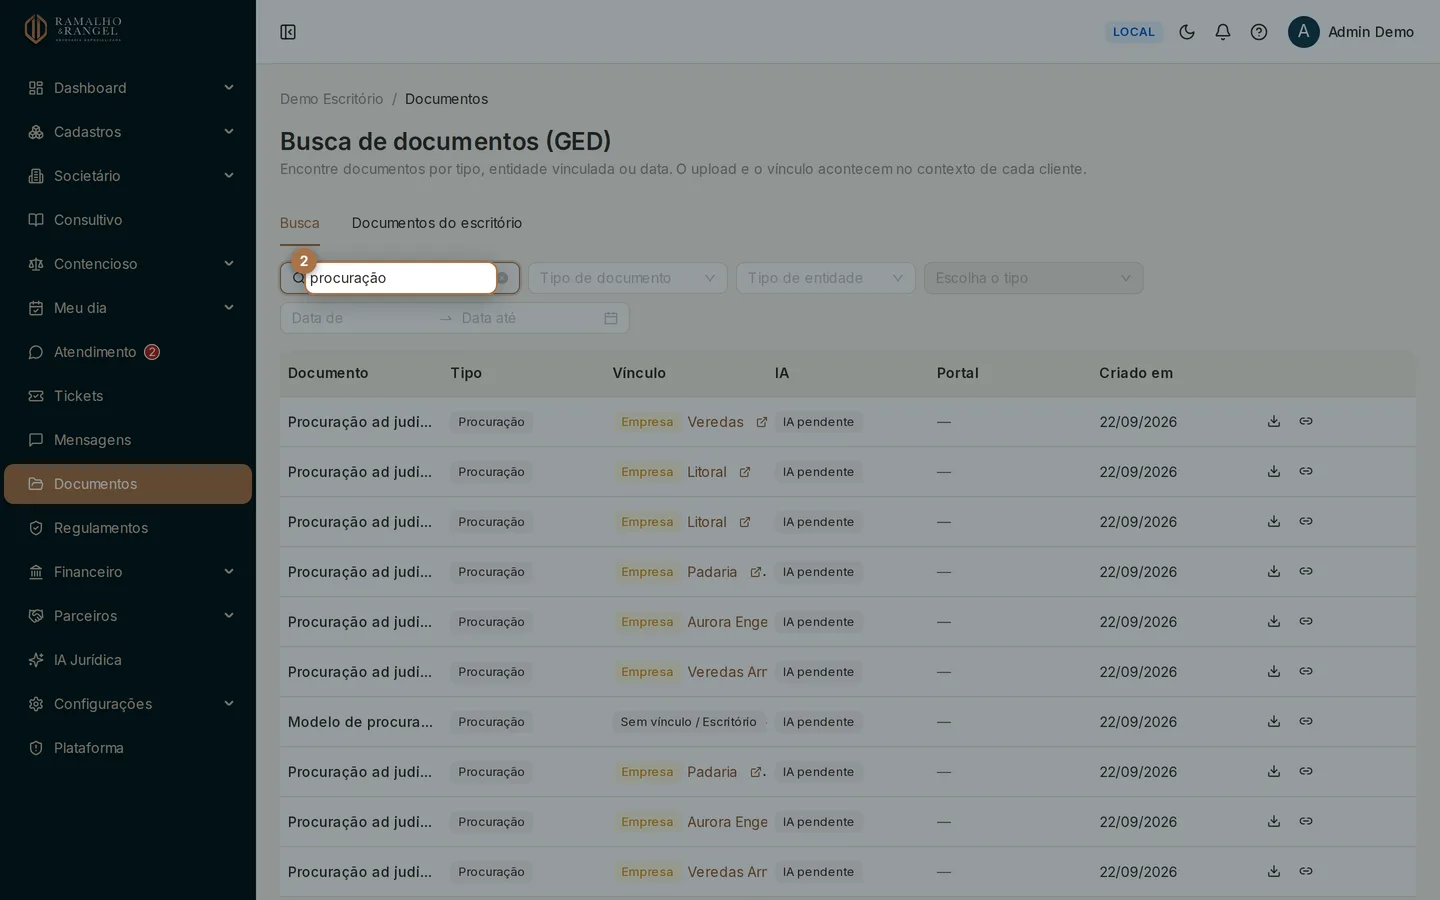Expand the Financeiro menu chevron
This screenshot has height=900, width=1440.
tap(229, 572)
